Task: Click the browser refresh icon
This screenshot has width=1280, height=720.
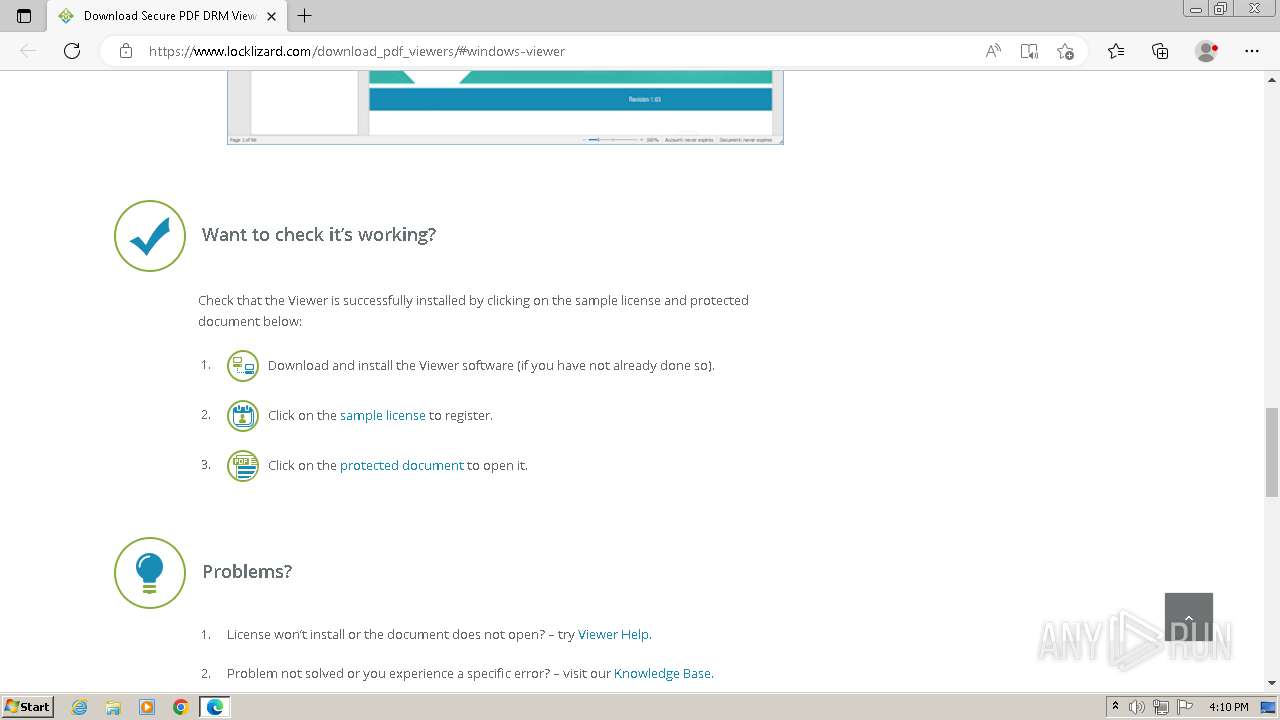Action: point(72,51)
